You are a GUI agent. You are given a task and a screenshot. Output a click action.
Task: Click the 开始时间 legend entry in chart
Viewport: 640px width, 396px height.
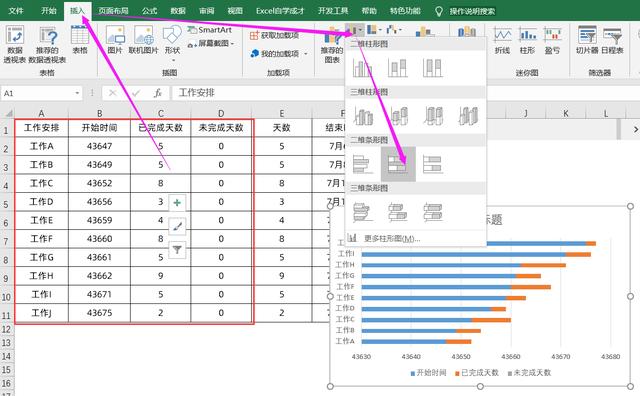[428, 373]
